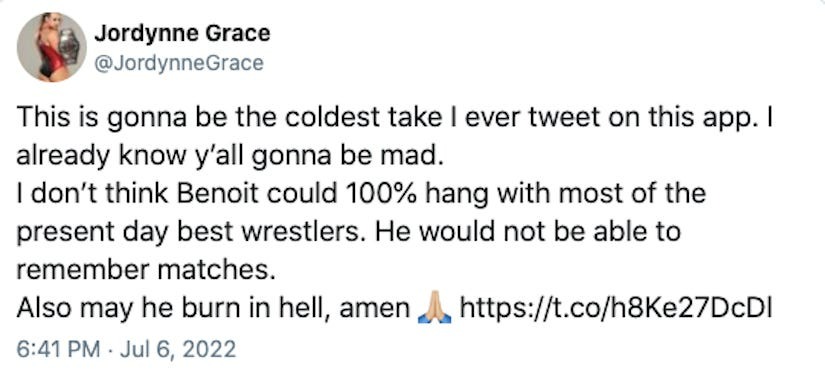Click the Jordynne Grace display name
The width and height of the screenshot is (825, 380).
(x=182, y=34)
